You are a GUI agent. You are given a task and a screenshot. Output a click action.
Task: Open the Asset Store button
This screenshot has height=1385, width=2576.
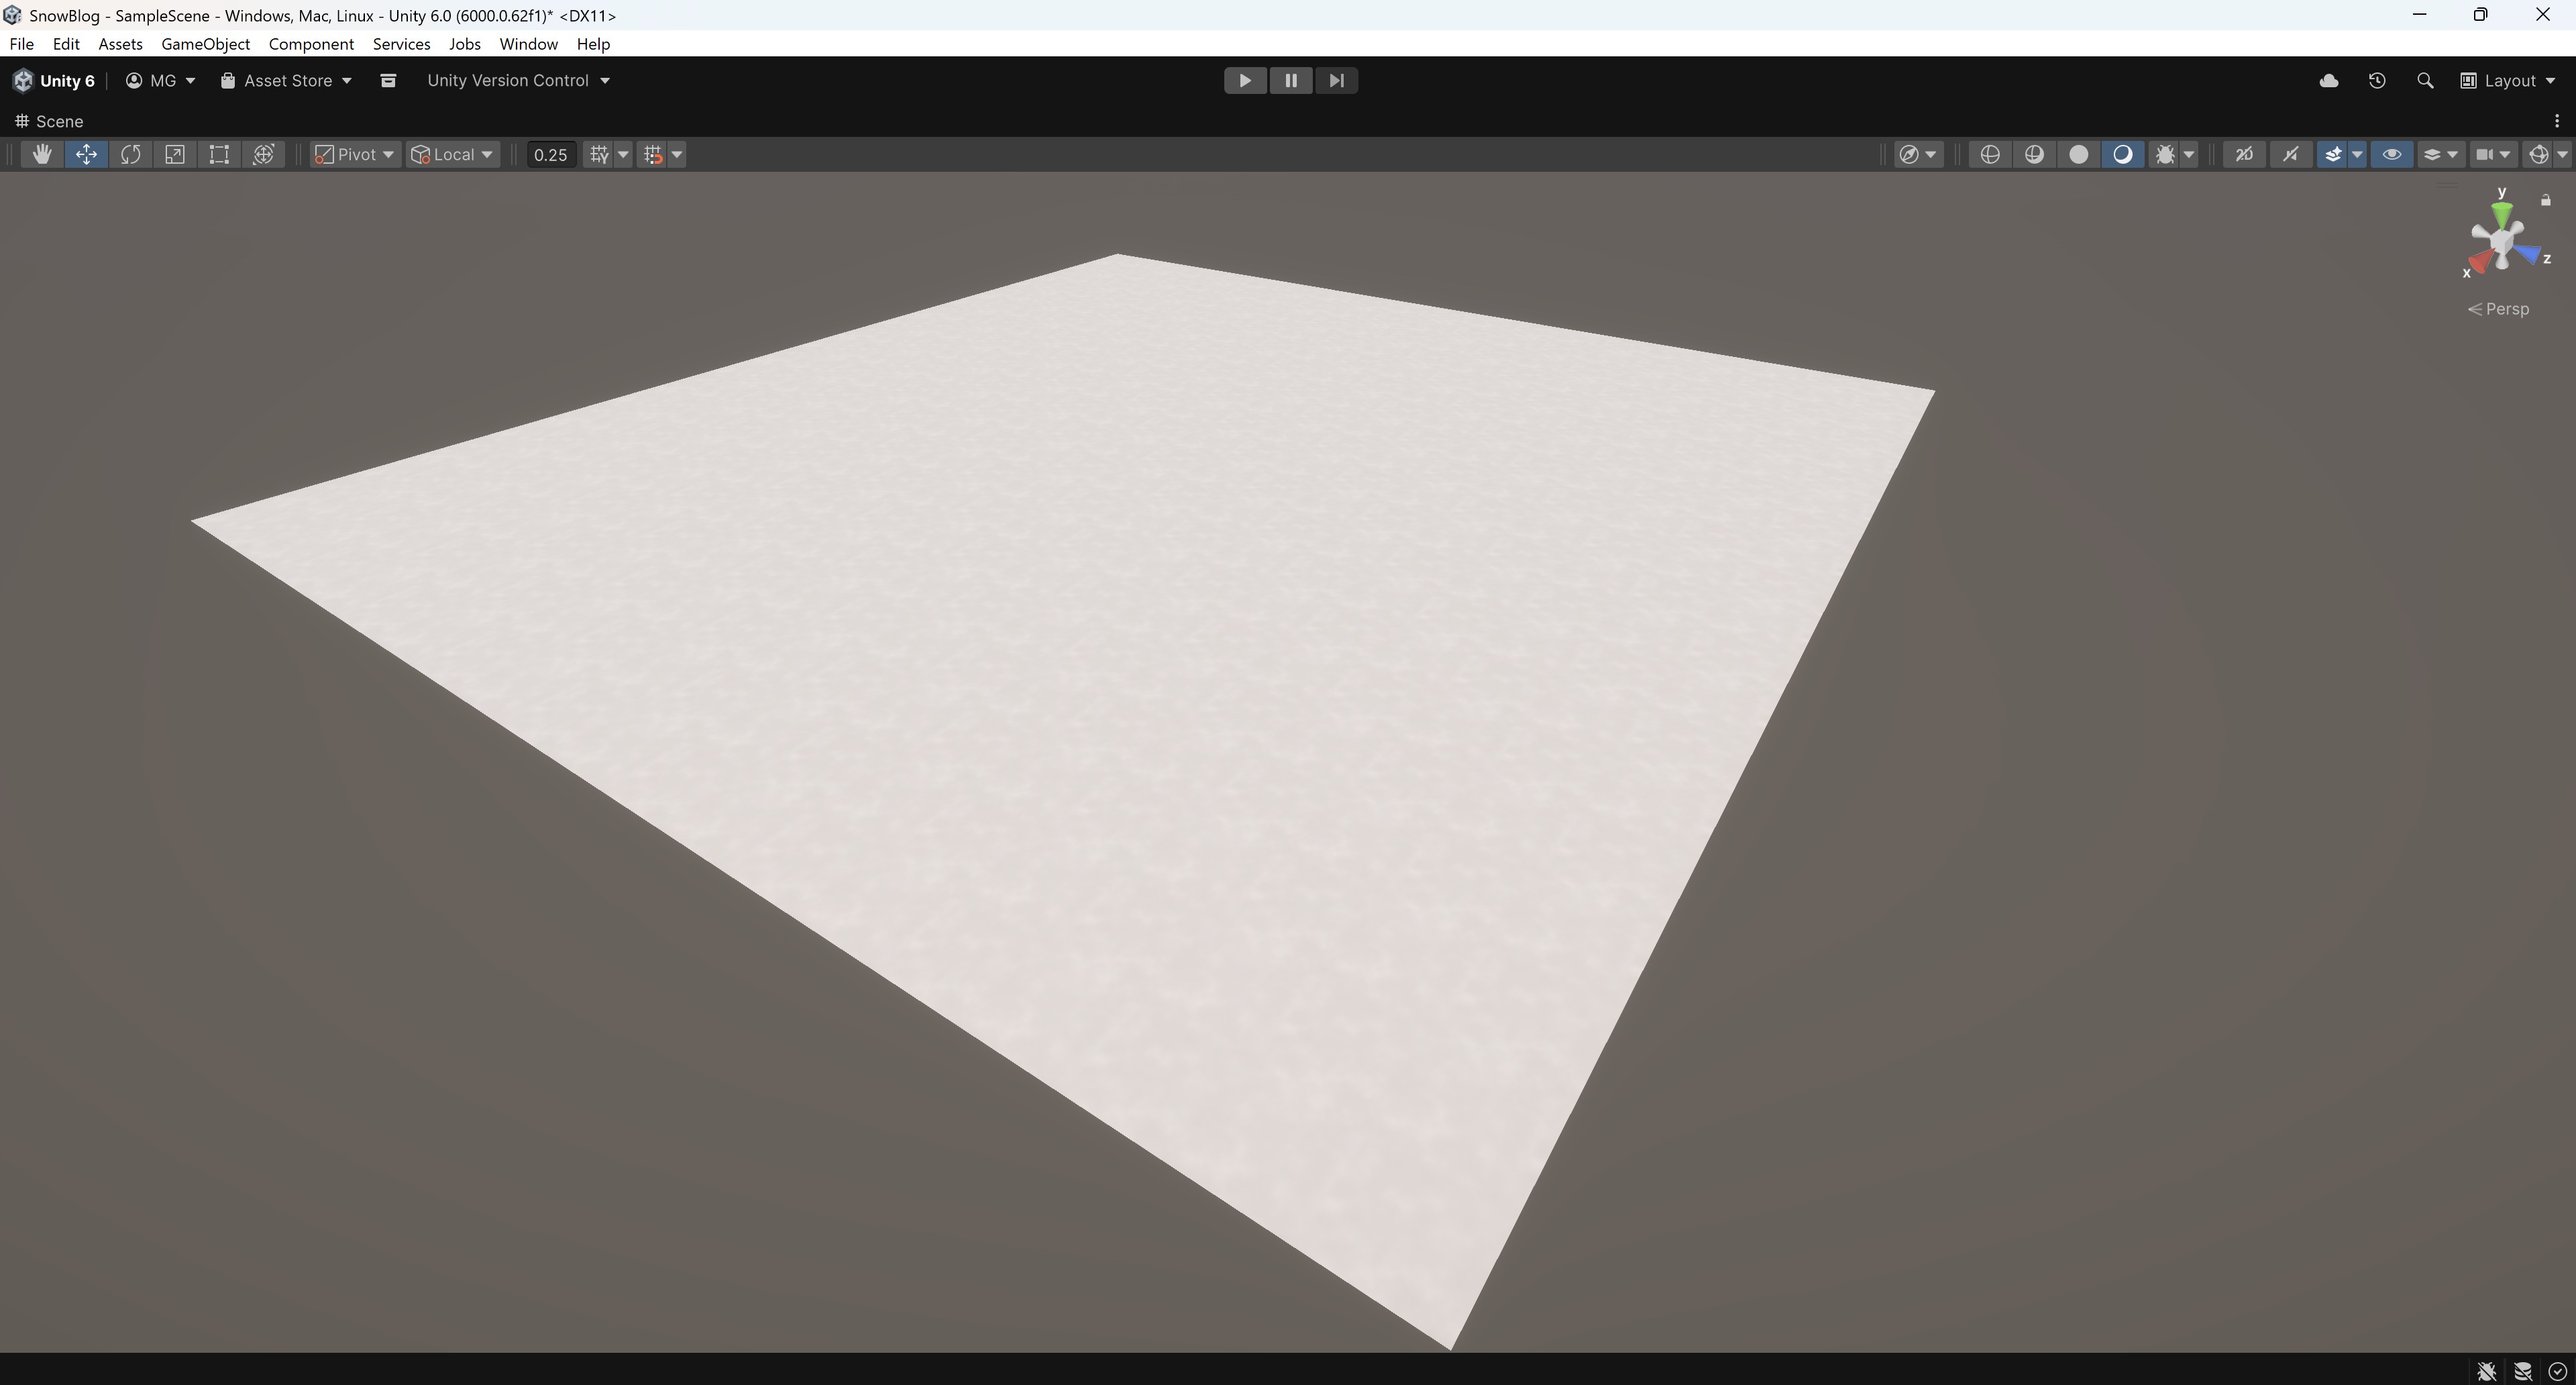[x=287, y=80]
